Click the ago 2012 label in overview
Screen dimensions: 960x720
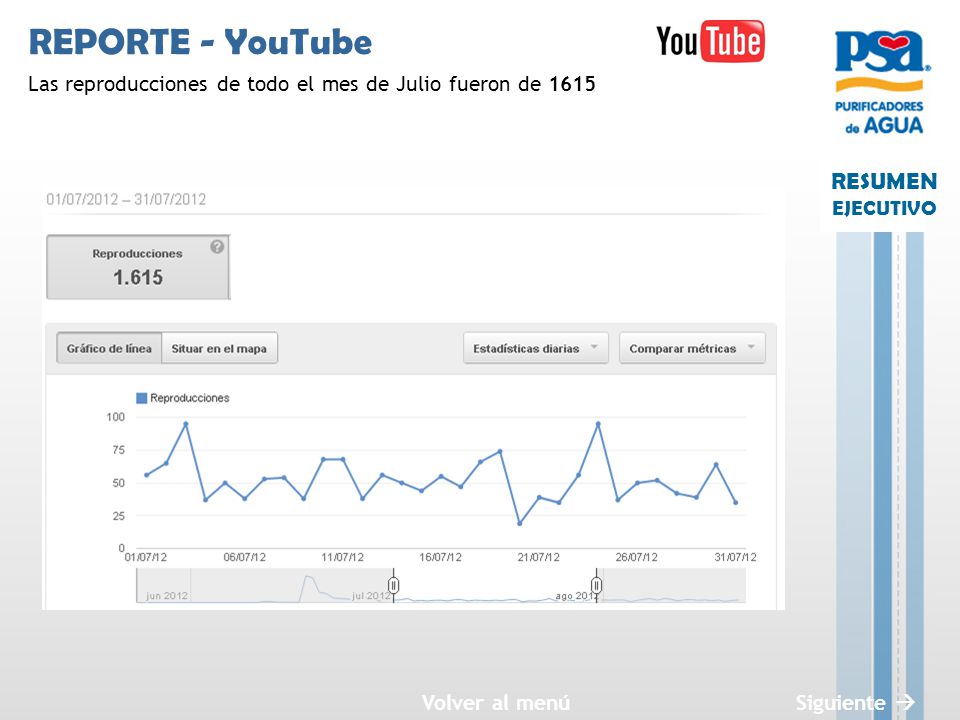point(577,596)
